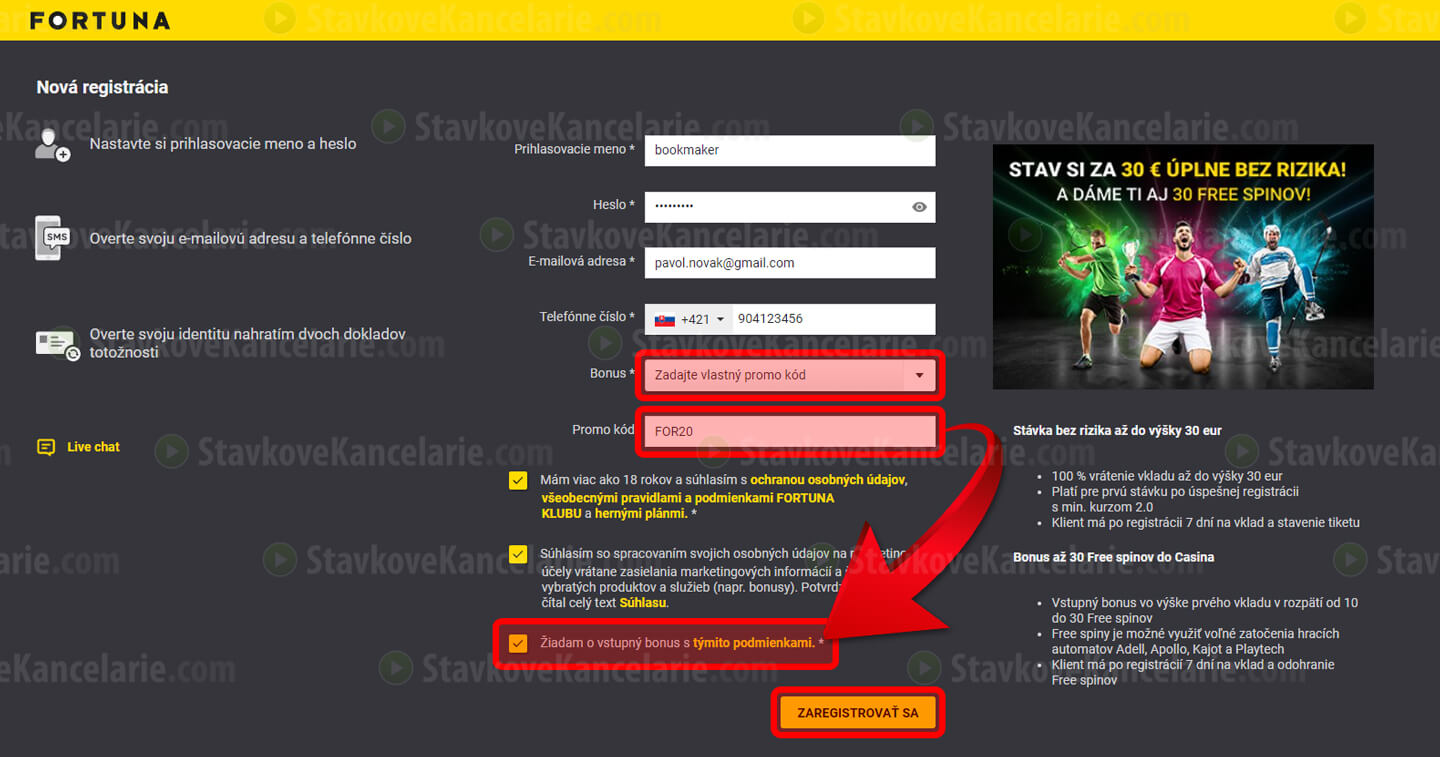
Task: Click the SMS phone verification icon
Action: click(x=53, y=238)
